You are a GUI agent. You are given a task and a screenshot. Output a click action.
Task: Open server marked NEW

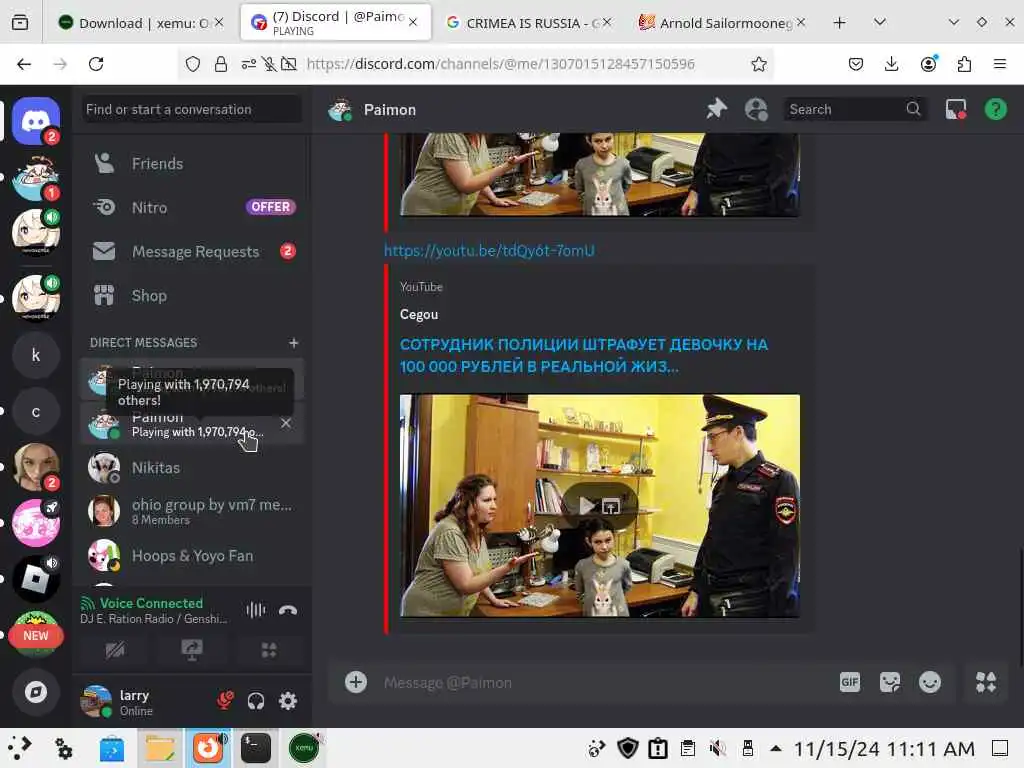(36, 635)
